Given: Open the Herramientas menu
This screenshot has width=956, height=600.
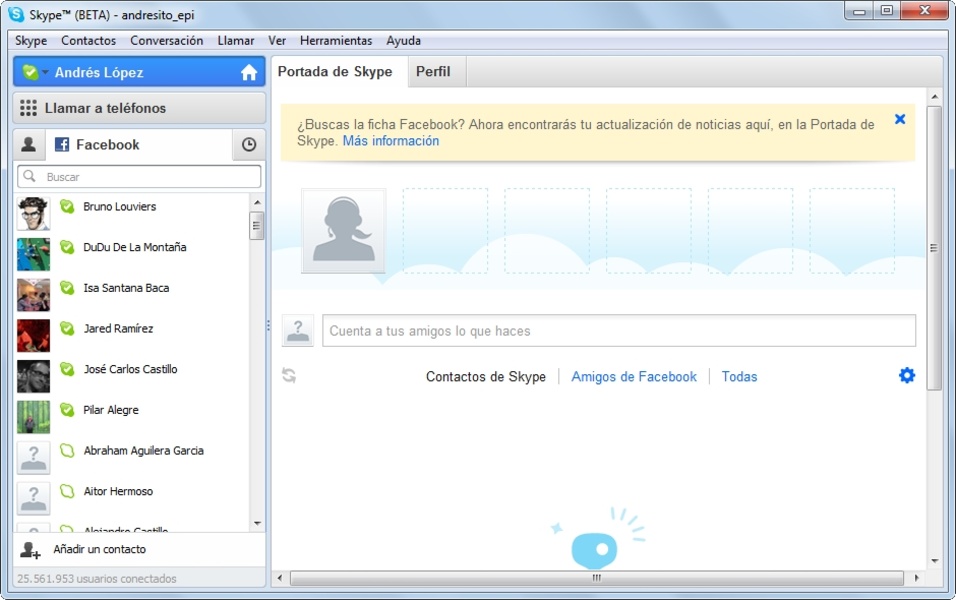Looking at the screenshot, I should pyautogui.click(x=335, y=41).
